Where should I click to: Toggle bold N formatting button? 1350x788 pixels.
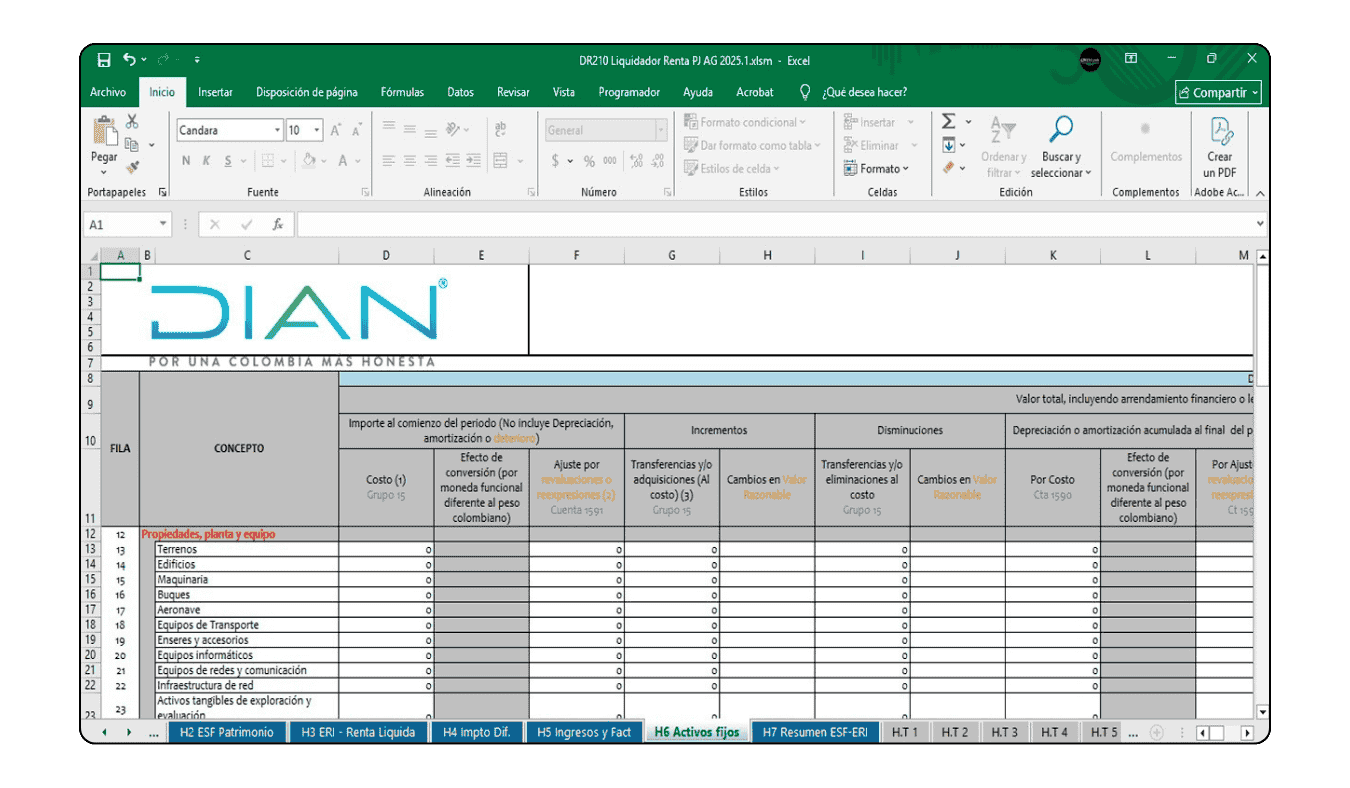coord(186,161)
